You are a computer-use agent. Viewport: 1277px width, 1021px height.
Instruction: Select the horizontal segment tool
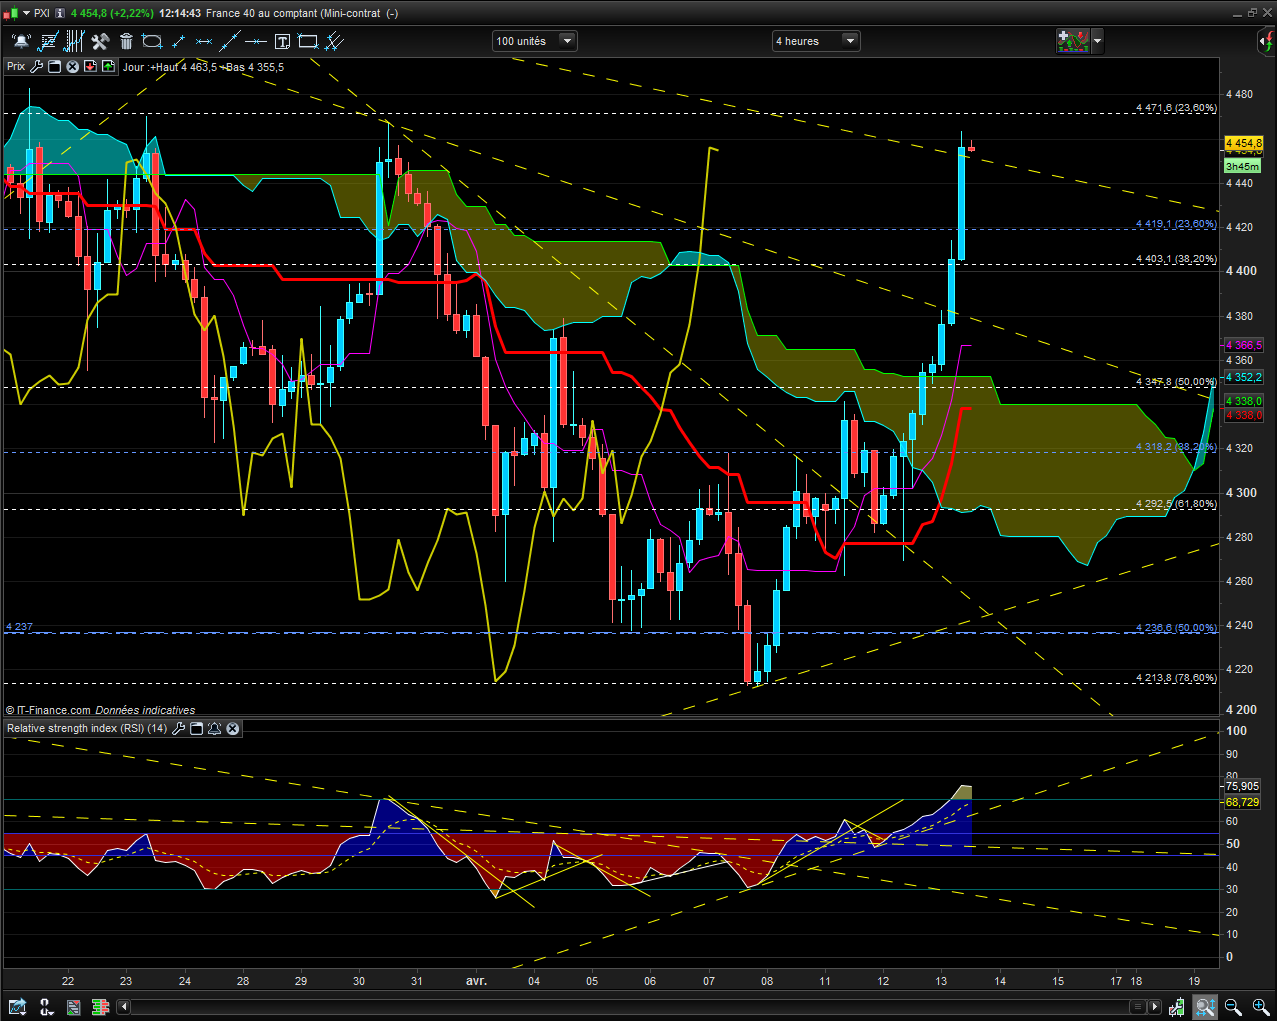(204, 41)
